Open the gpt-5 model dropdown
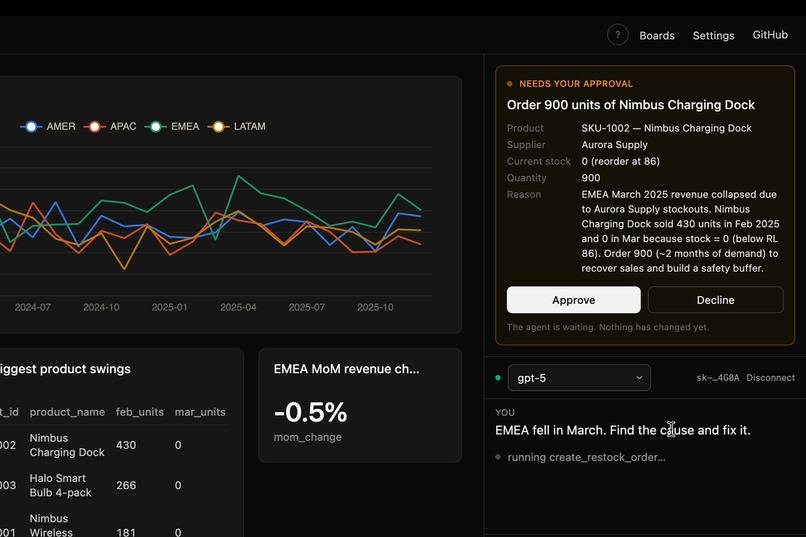 tap(579, 378)
